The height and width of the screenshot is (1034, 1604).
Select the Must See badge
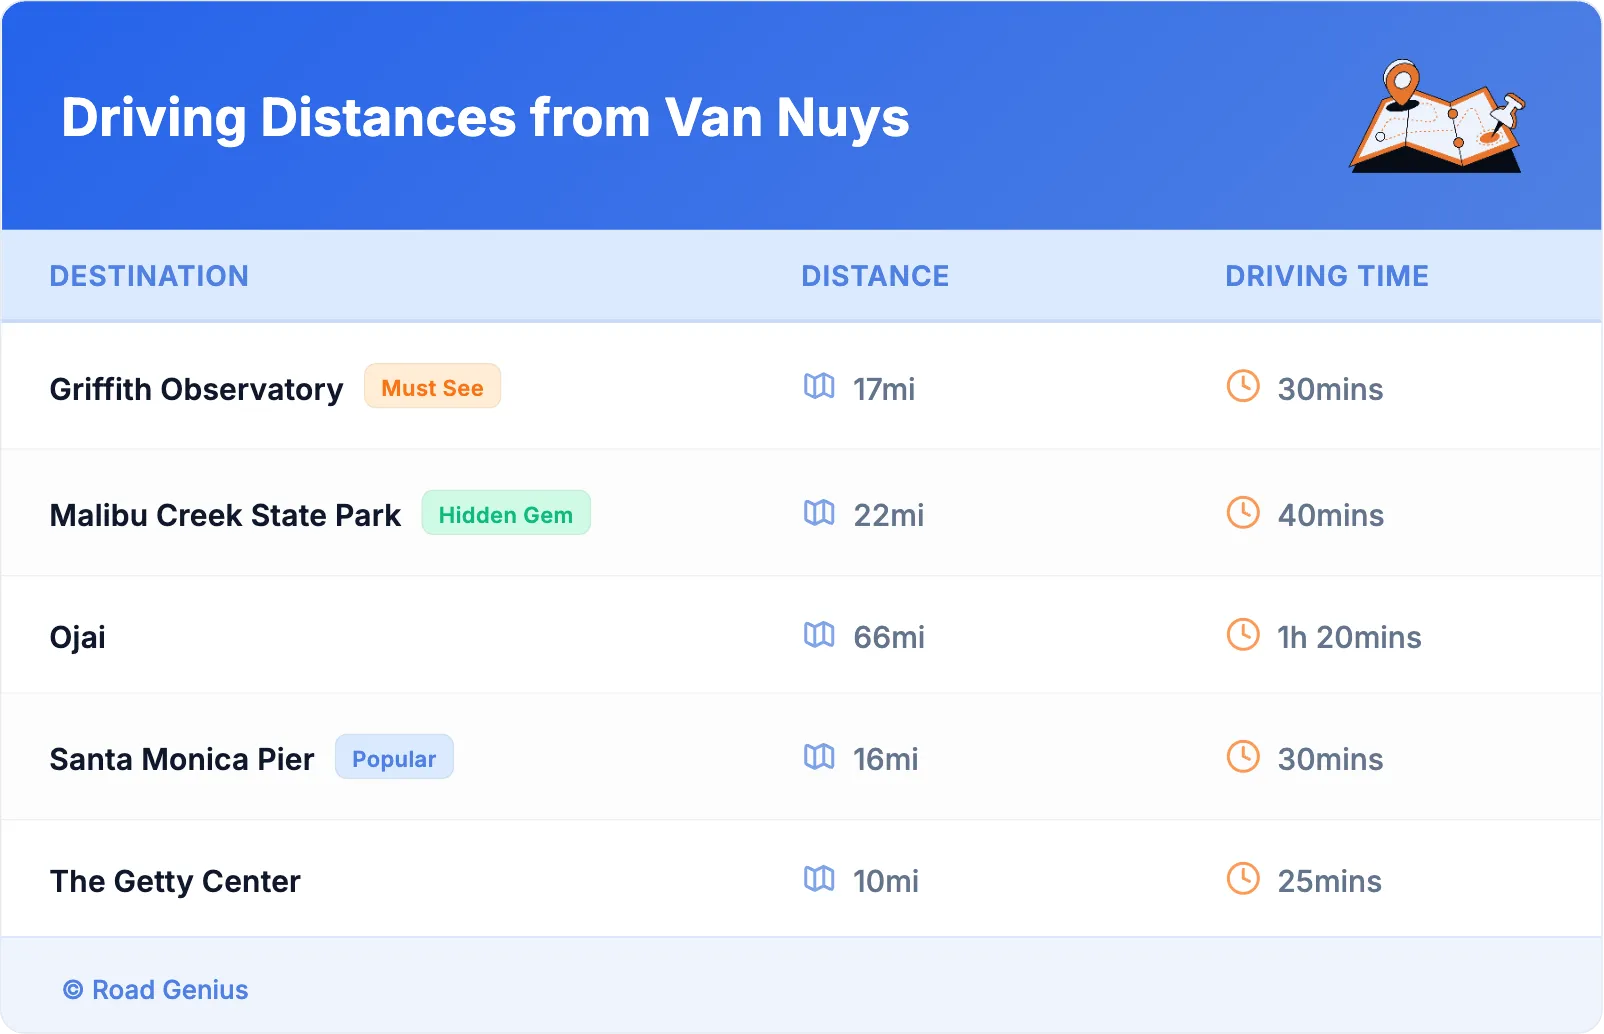[432, 387]
